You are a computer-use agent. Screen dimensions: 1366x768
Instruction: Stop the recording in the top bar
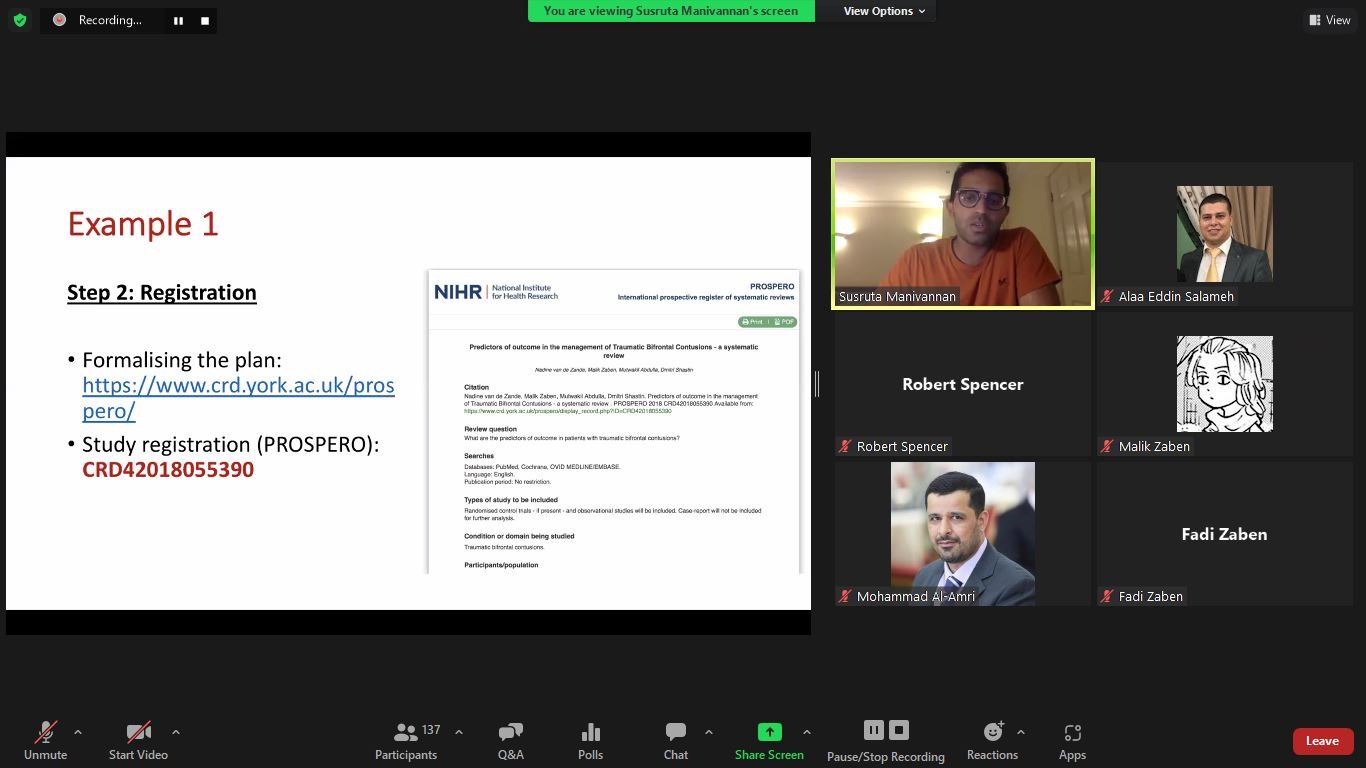coord(205,20)
